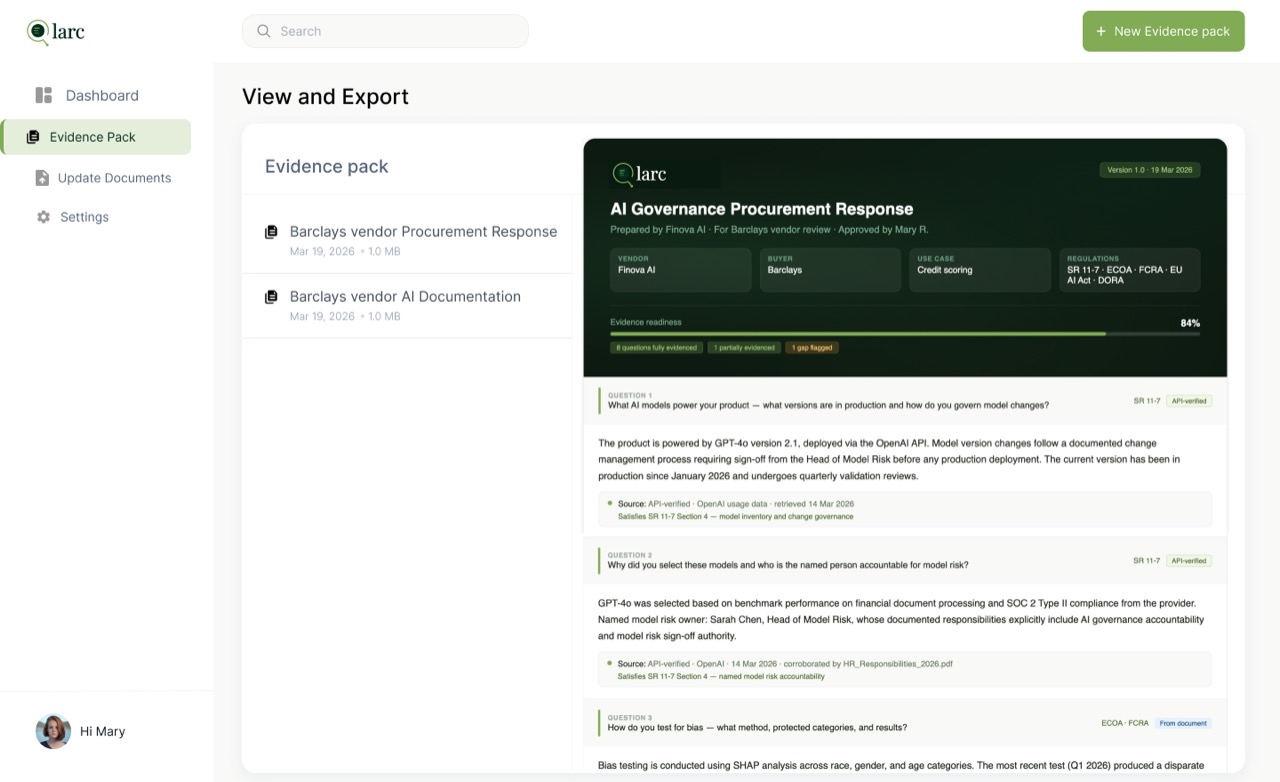Viewport: 1280px width, 782px height.
Task: Click the larc logo in sidebar
Action: pyautogui.click(x=56, y=32)
